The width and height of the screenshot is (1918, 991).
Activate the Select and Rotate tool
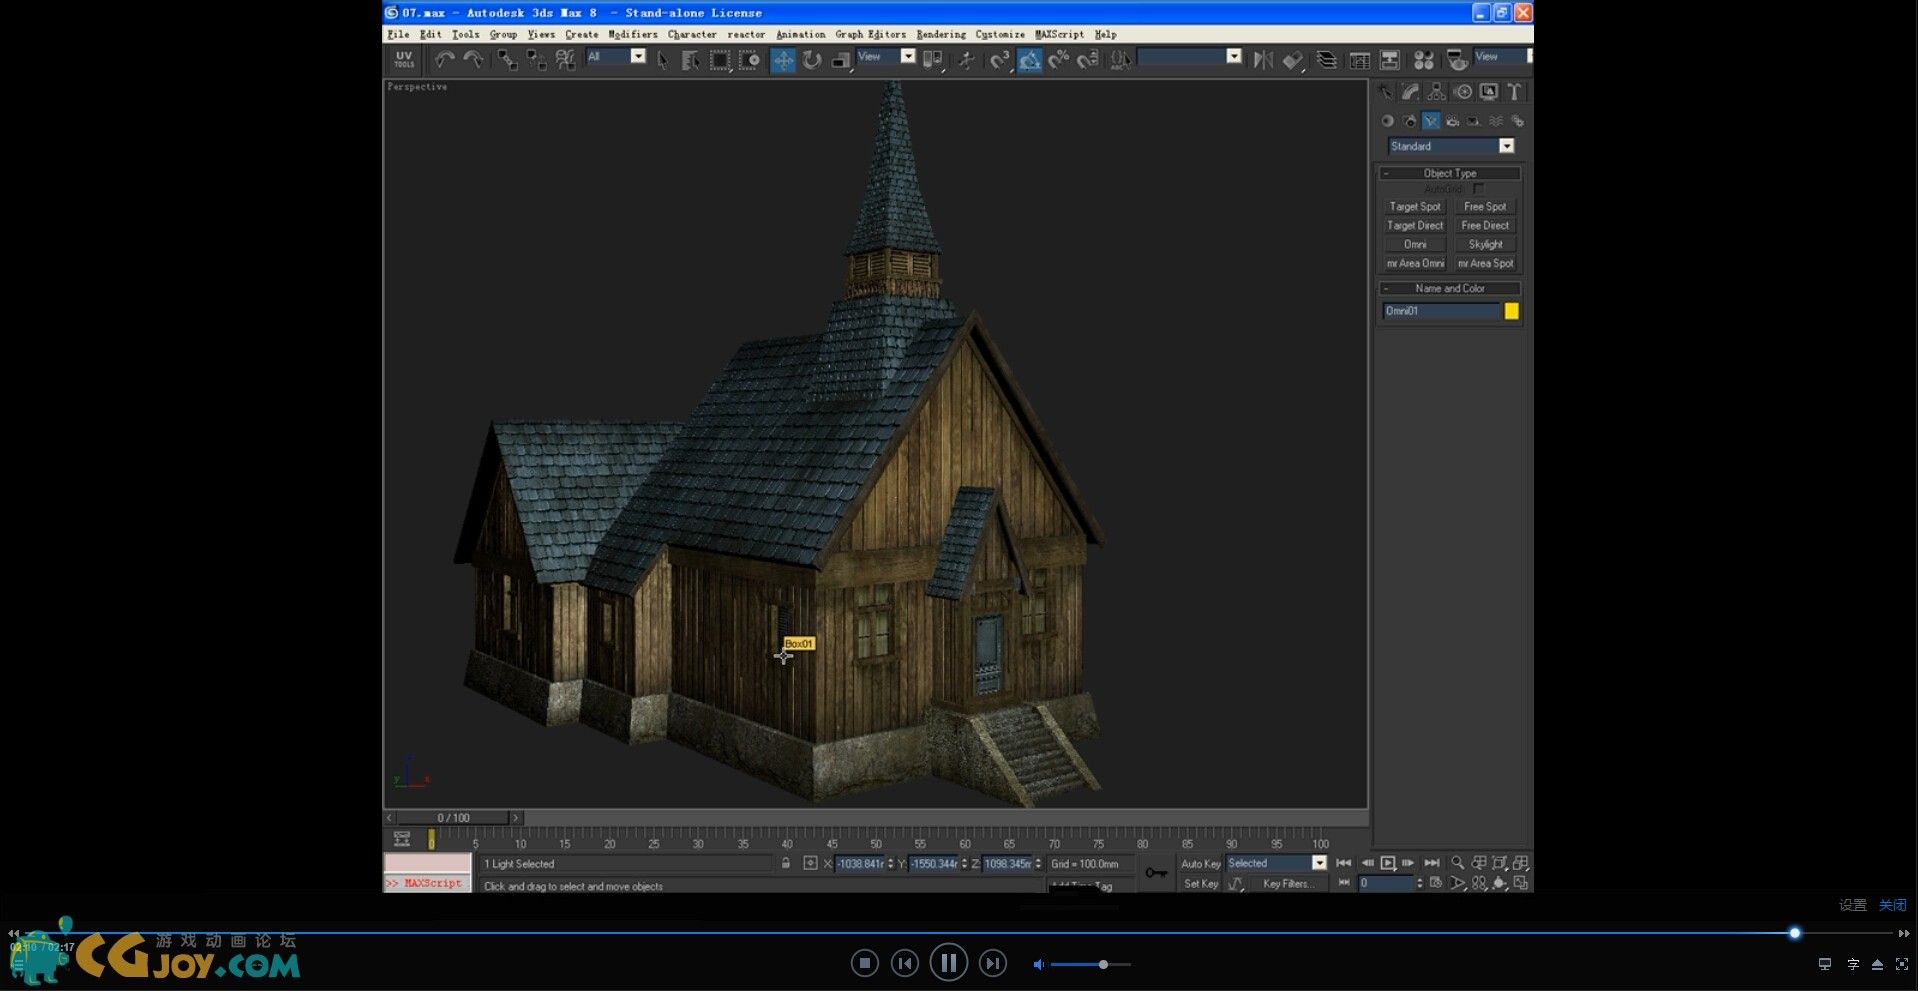pyautogui.click(x=812, y=60)
